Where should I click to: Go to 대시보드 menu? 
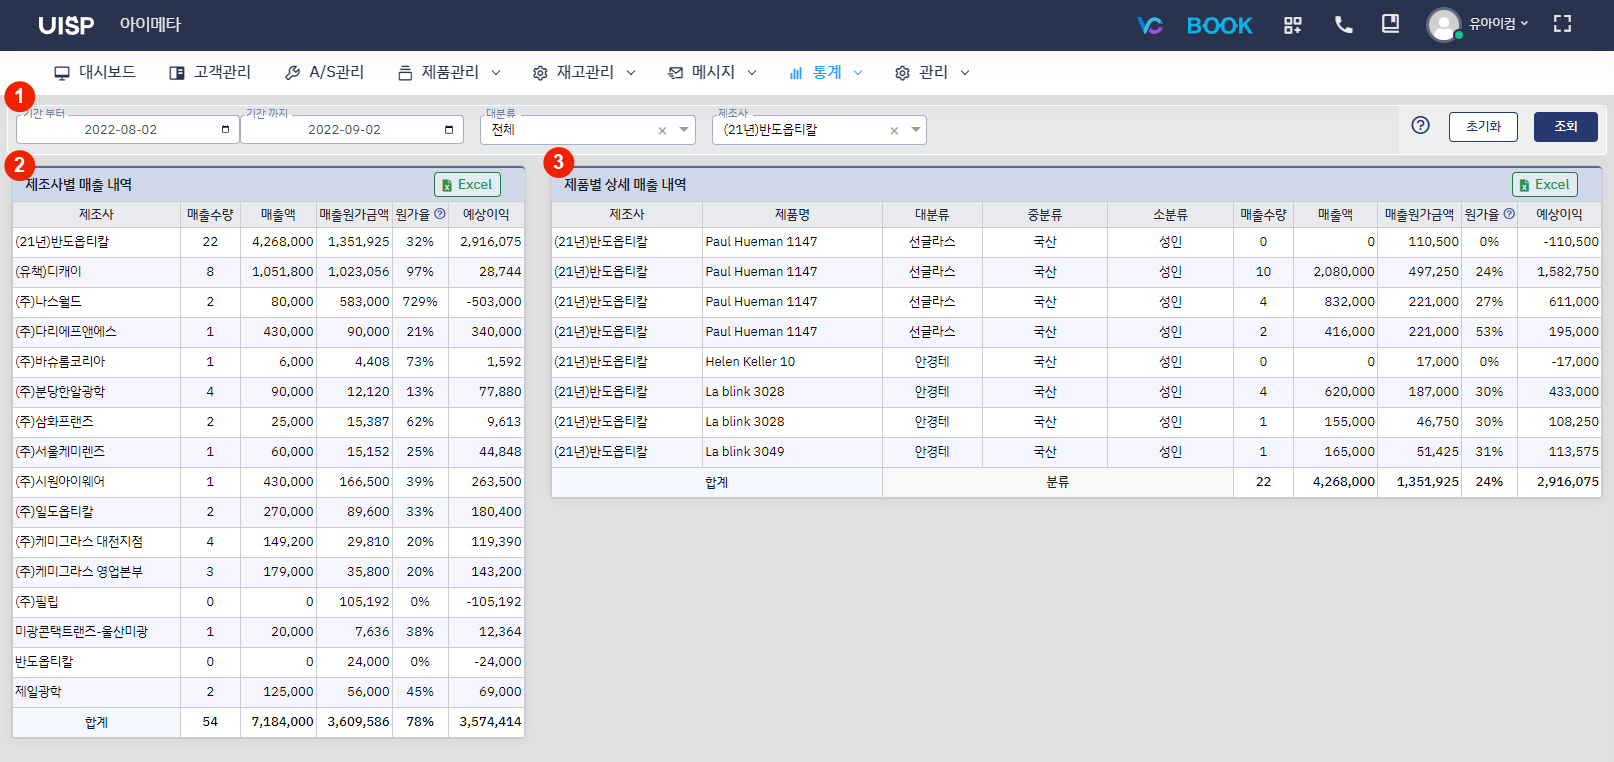coord(95,72)
